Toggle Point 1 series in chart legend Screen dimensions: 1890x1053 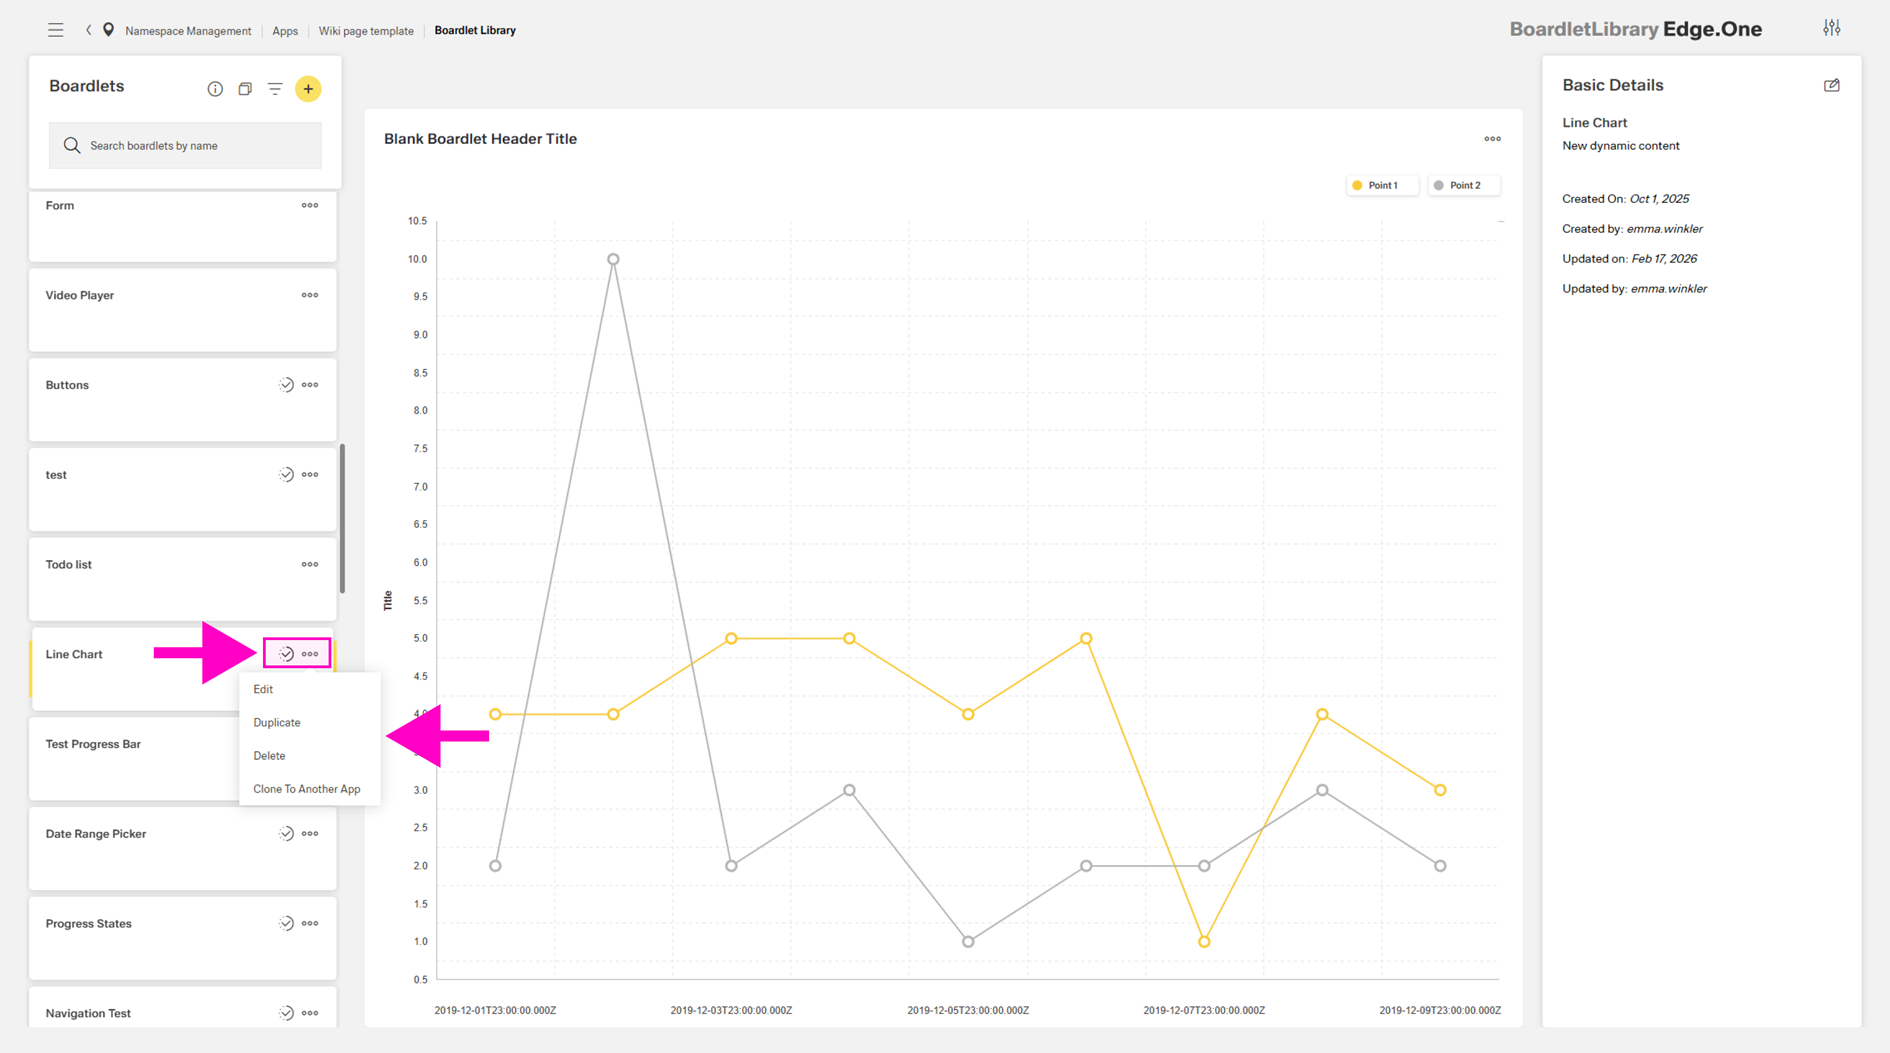[x=1381, y=185]
